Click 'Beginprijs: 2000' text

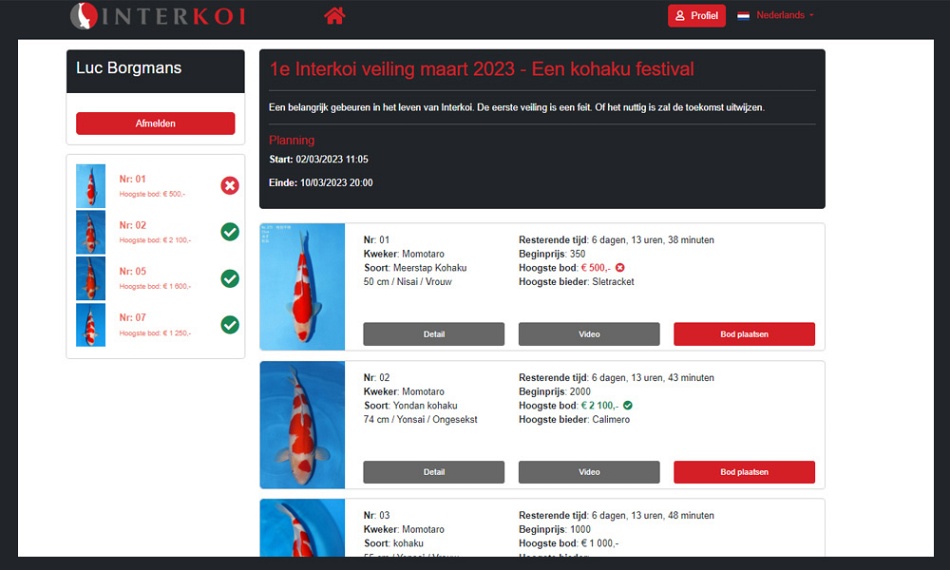[554, 391]
